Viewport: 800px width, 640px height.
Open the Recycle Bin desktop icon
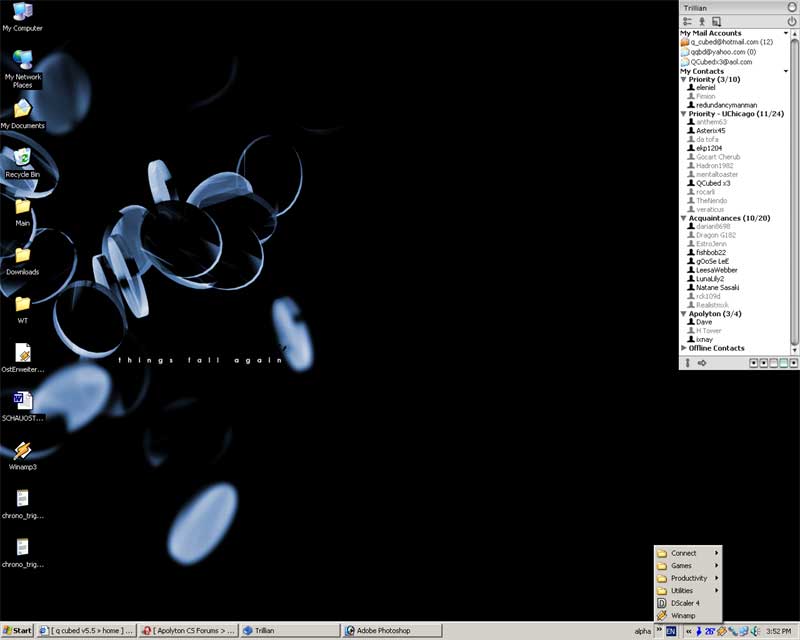pos(22,157)
